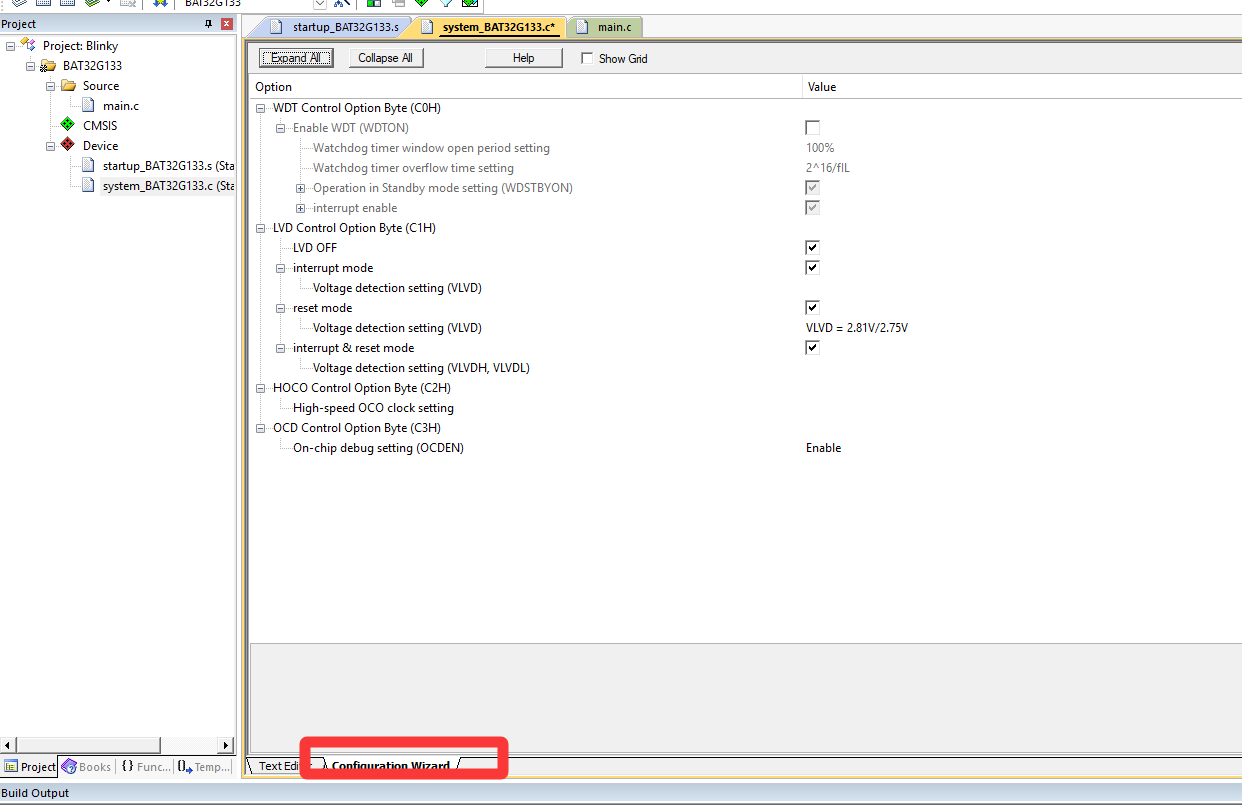Click the 100% window open period value

click(820, 148)
